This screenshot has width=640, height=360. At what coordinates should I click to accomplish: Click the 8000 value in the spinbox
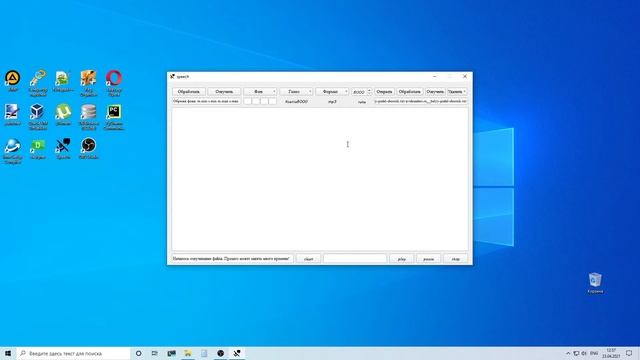pos(359,92)
